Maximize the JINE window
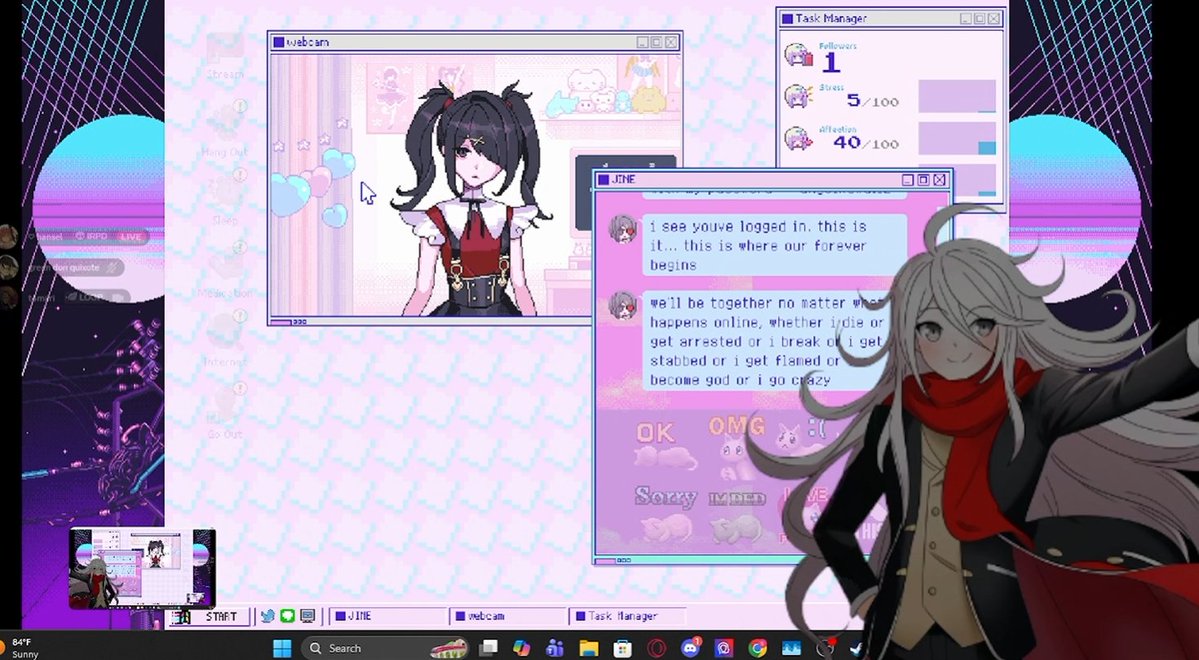Image resolution: width=1199 pixels, height=660 pixels. 923,180
